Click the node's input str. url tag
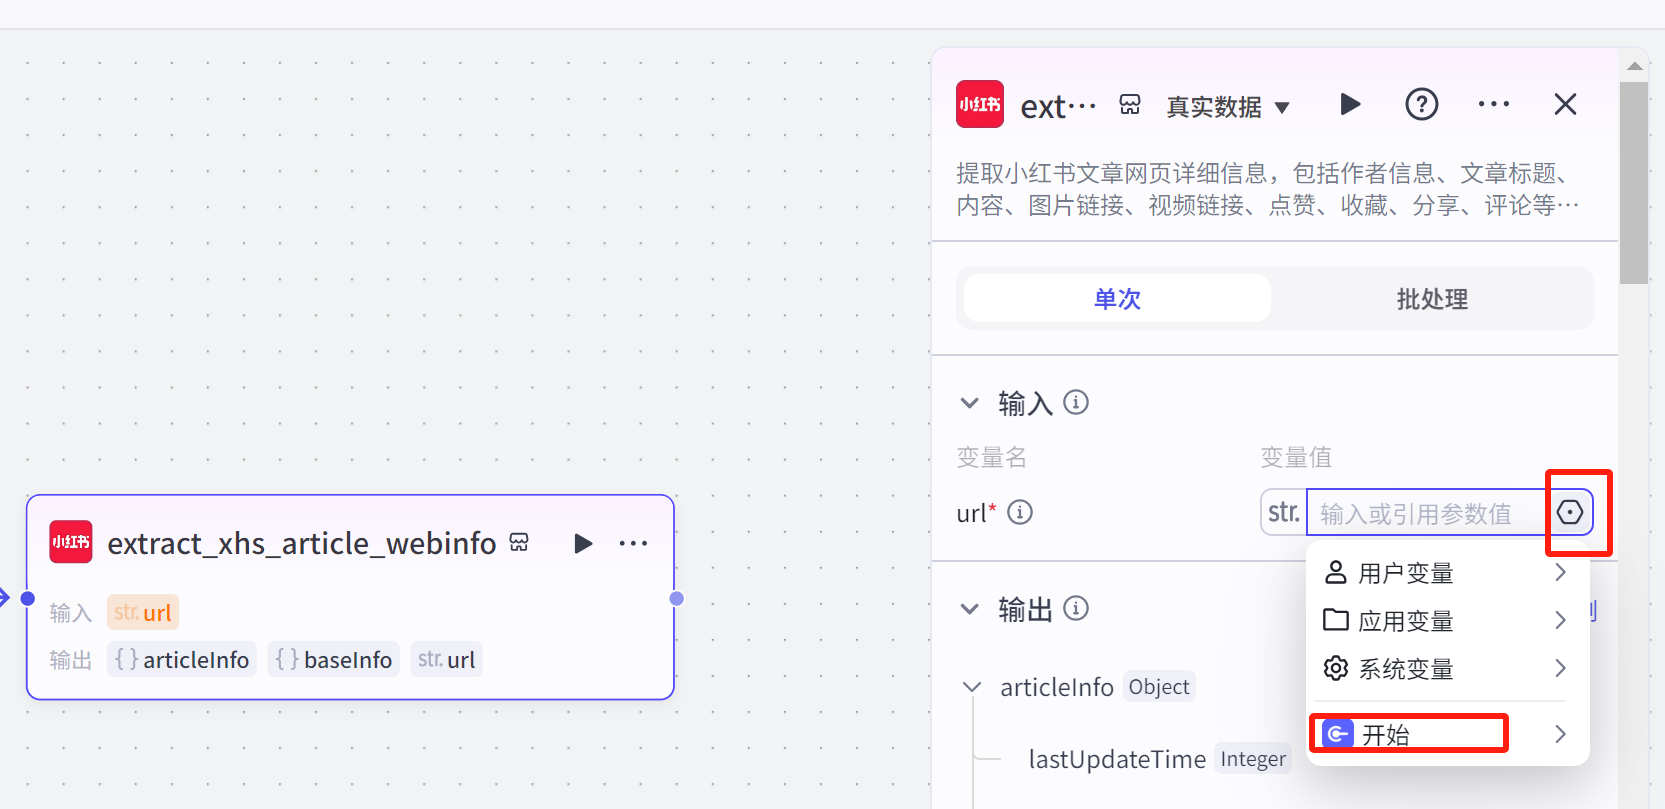 143,613
